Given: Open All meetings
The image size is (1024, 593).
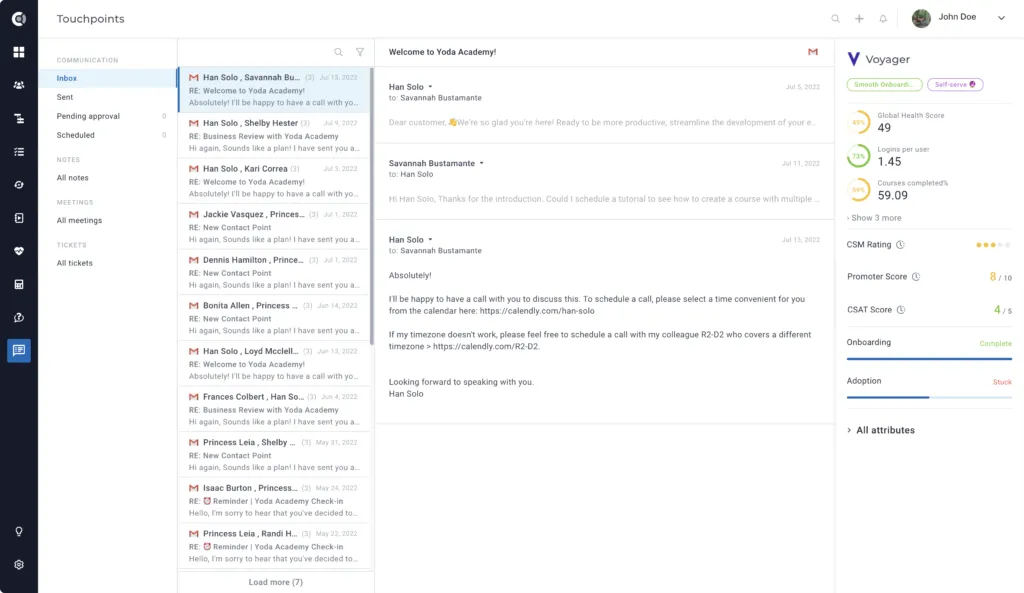Looking at the screenshot, I should tap(79, 221).
